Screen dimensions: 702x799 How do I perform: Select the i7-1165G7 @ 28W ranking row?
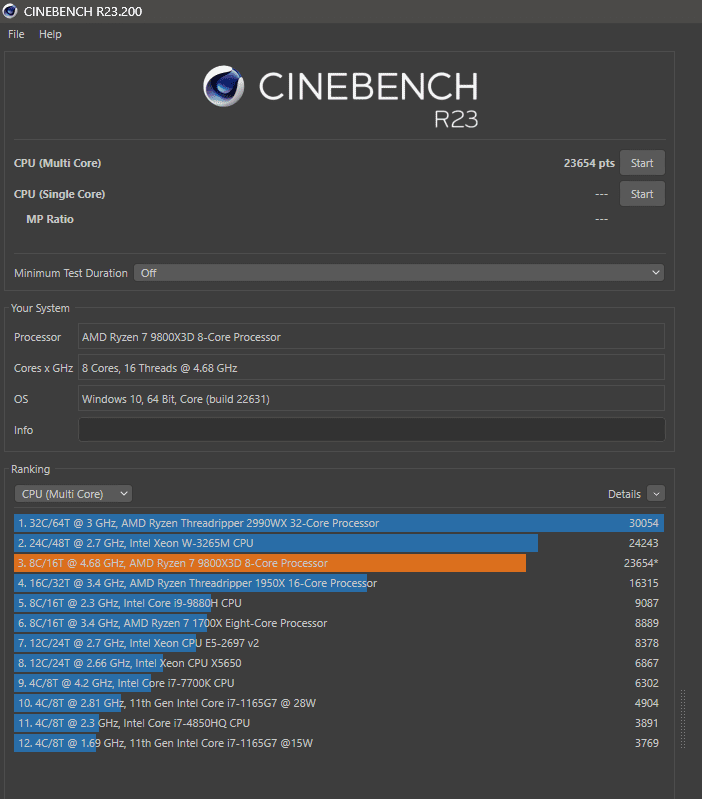tap(339, 703)
